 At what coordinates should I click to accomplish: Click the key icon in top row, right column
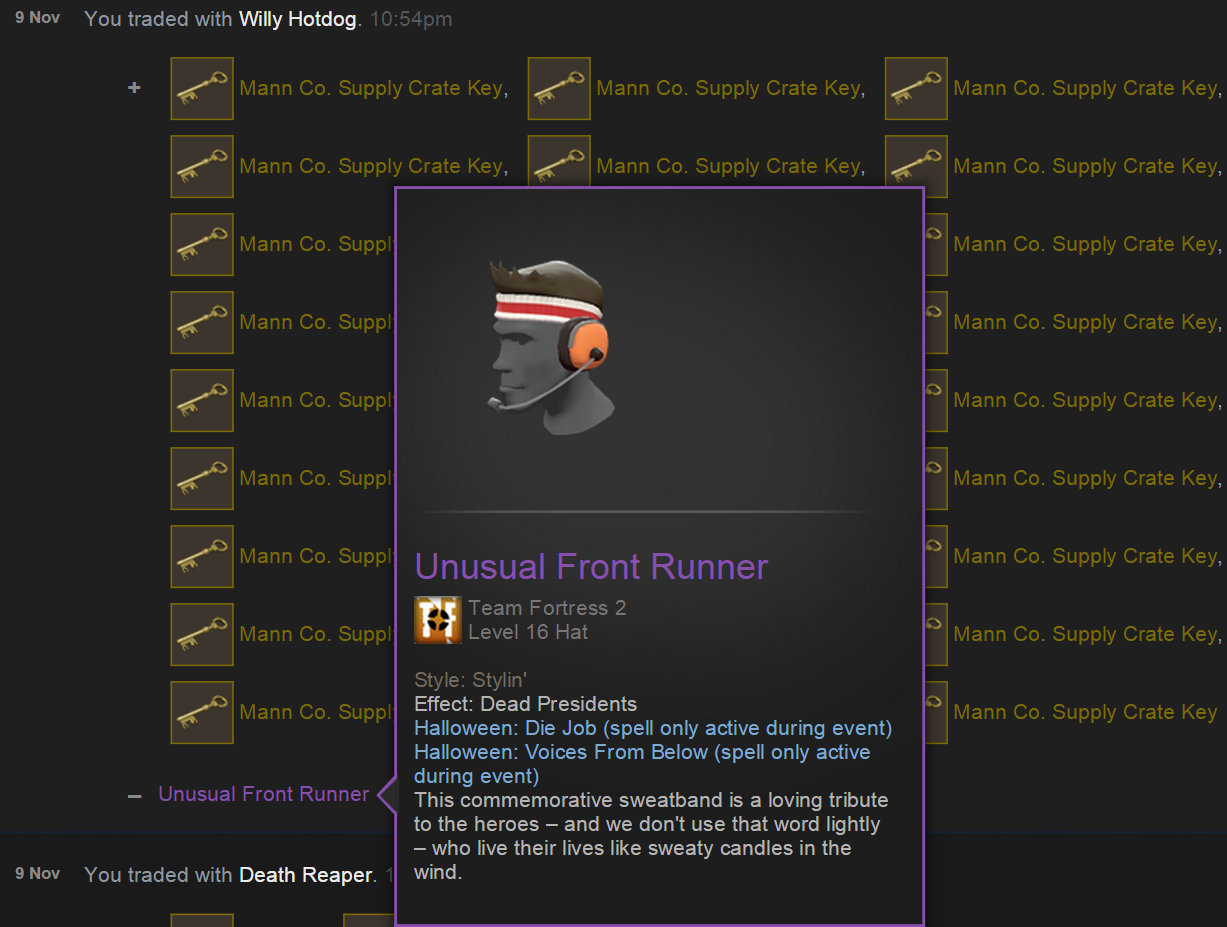[916, 89]
